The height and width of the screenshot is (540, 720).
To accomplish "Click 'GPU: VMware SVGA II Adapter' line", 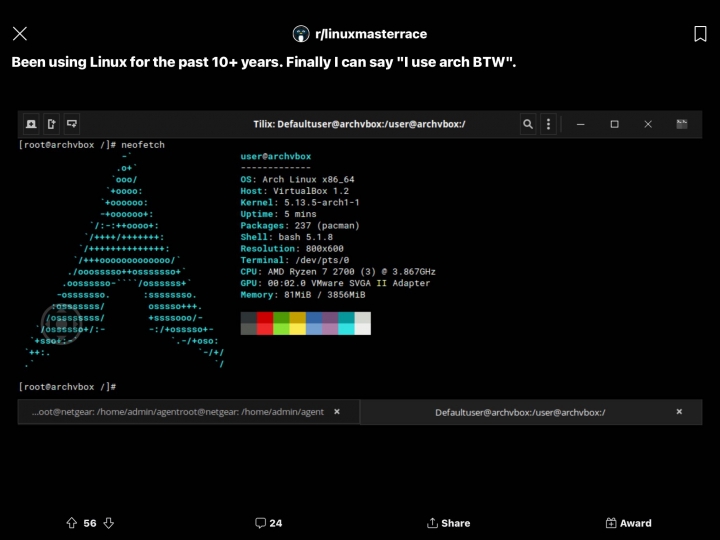I will point(335,283).
